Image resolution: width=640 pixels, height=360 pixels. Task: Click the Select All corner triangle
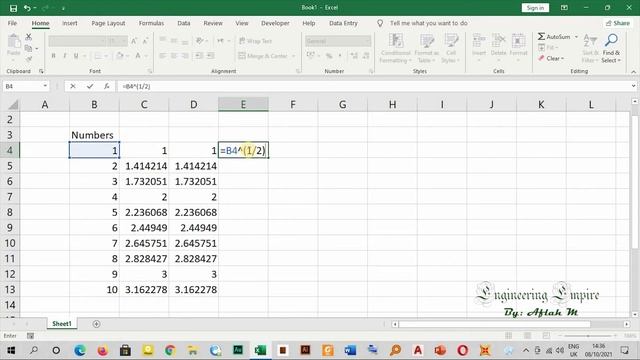pyautogui.click(x=13, y=105)
